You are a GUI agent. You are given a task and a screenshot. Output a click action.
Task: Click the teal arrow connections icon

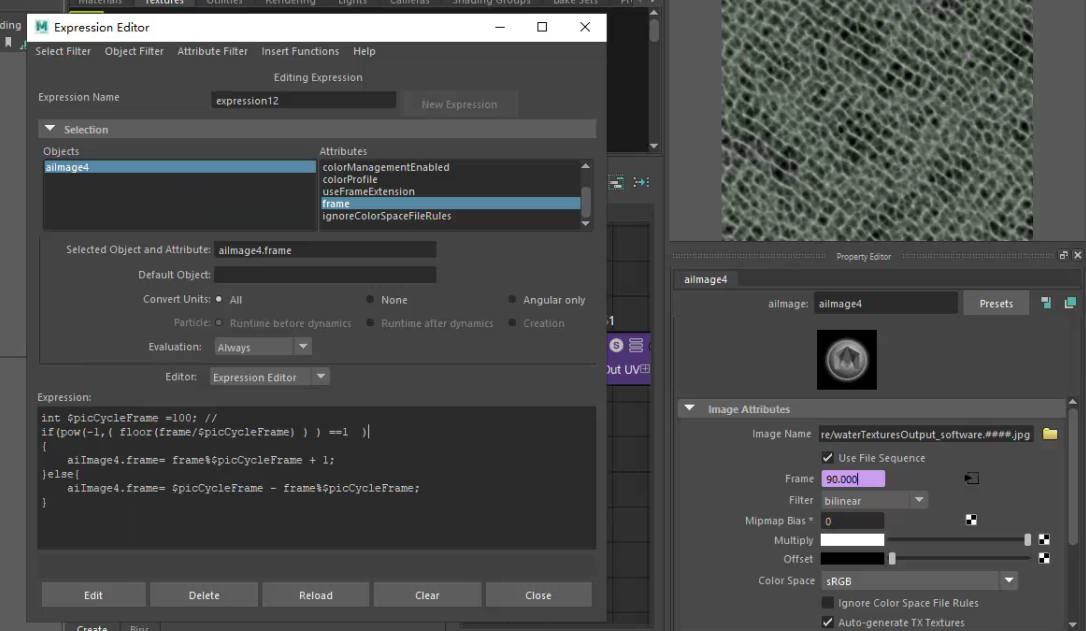click(641, 182)
